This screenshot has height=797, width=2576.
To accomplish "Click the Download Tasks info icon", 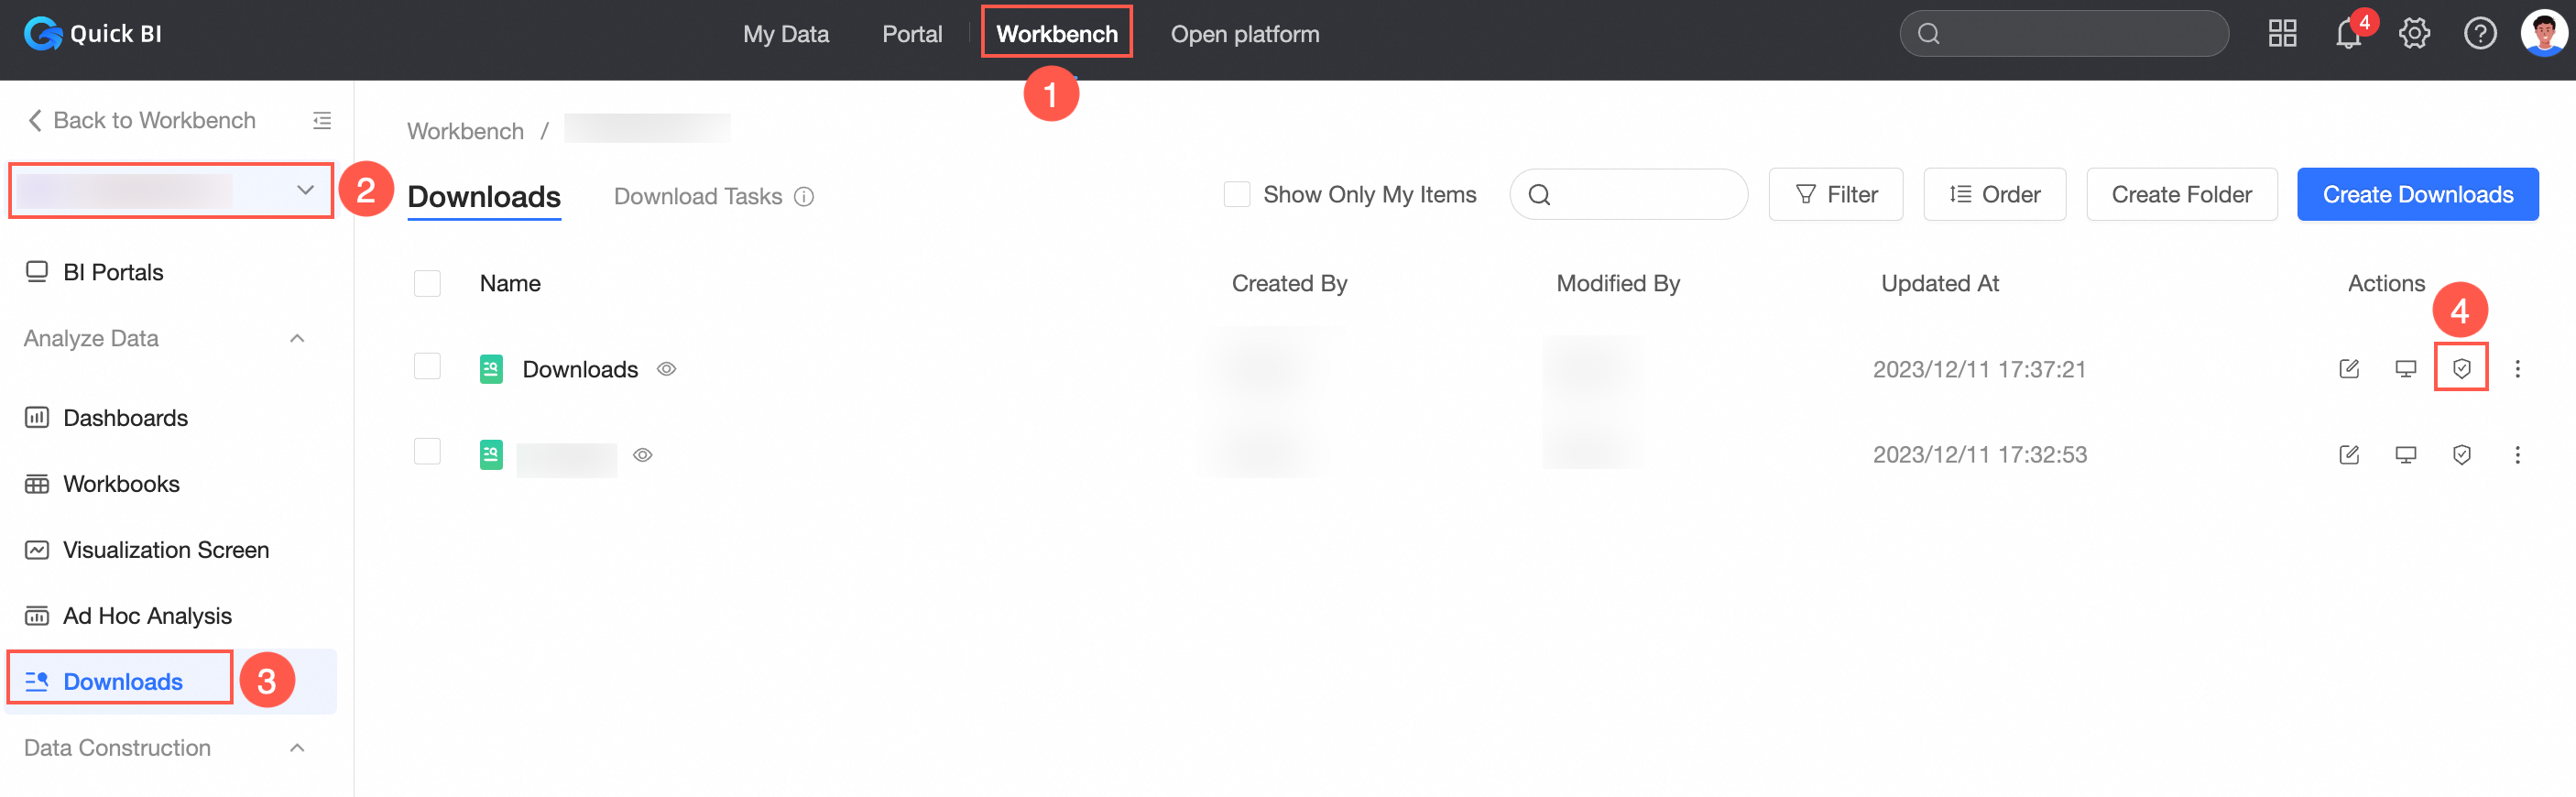I will tap(804, 197).
